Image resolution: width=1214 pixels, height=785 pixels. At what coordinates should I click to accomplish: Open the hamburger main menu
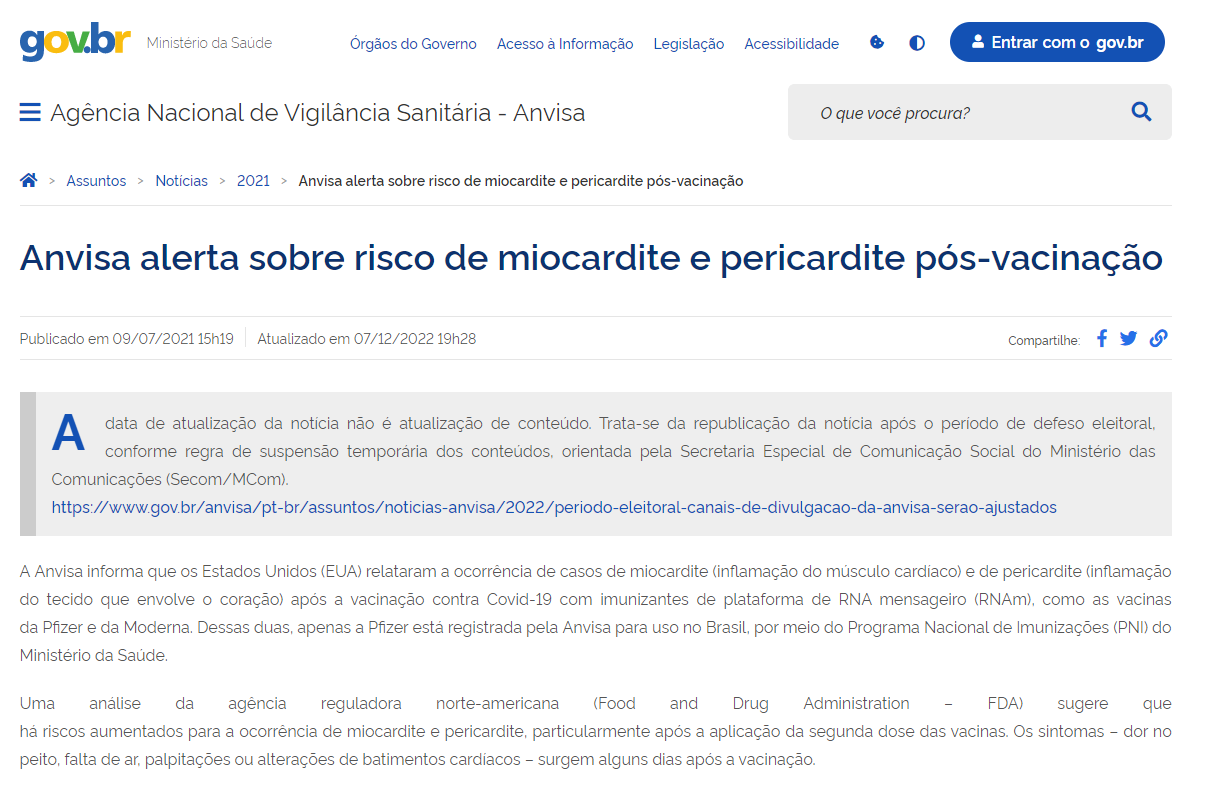(x=30, y=112)
